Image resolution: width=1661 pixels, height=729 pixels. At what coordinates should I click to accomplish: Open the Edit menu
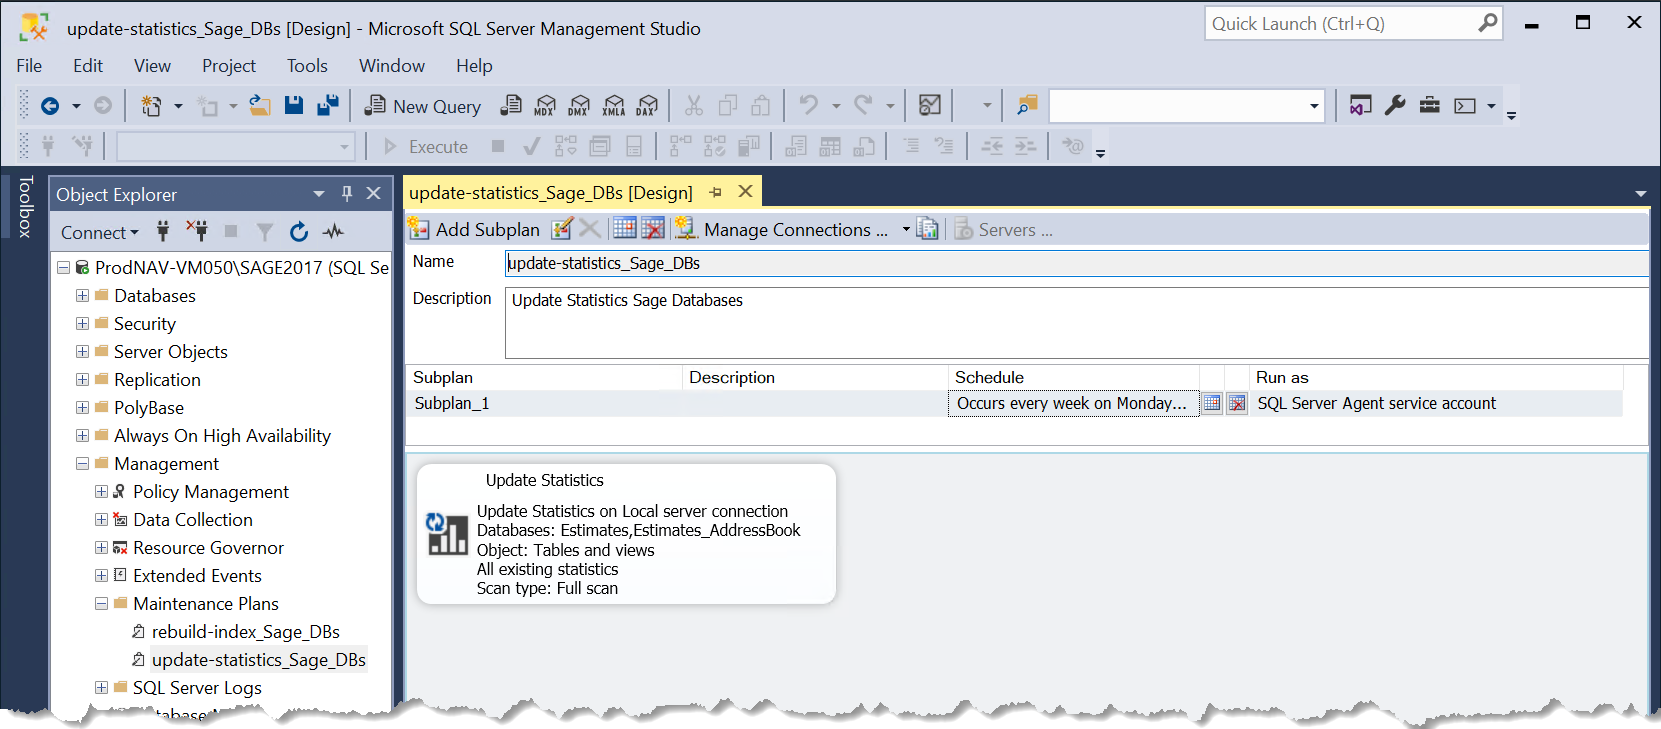(x=88, y=66)
